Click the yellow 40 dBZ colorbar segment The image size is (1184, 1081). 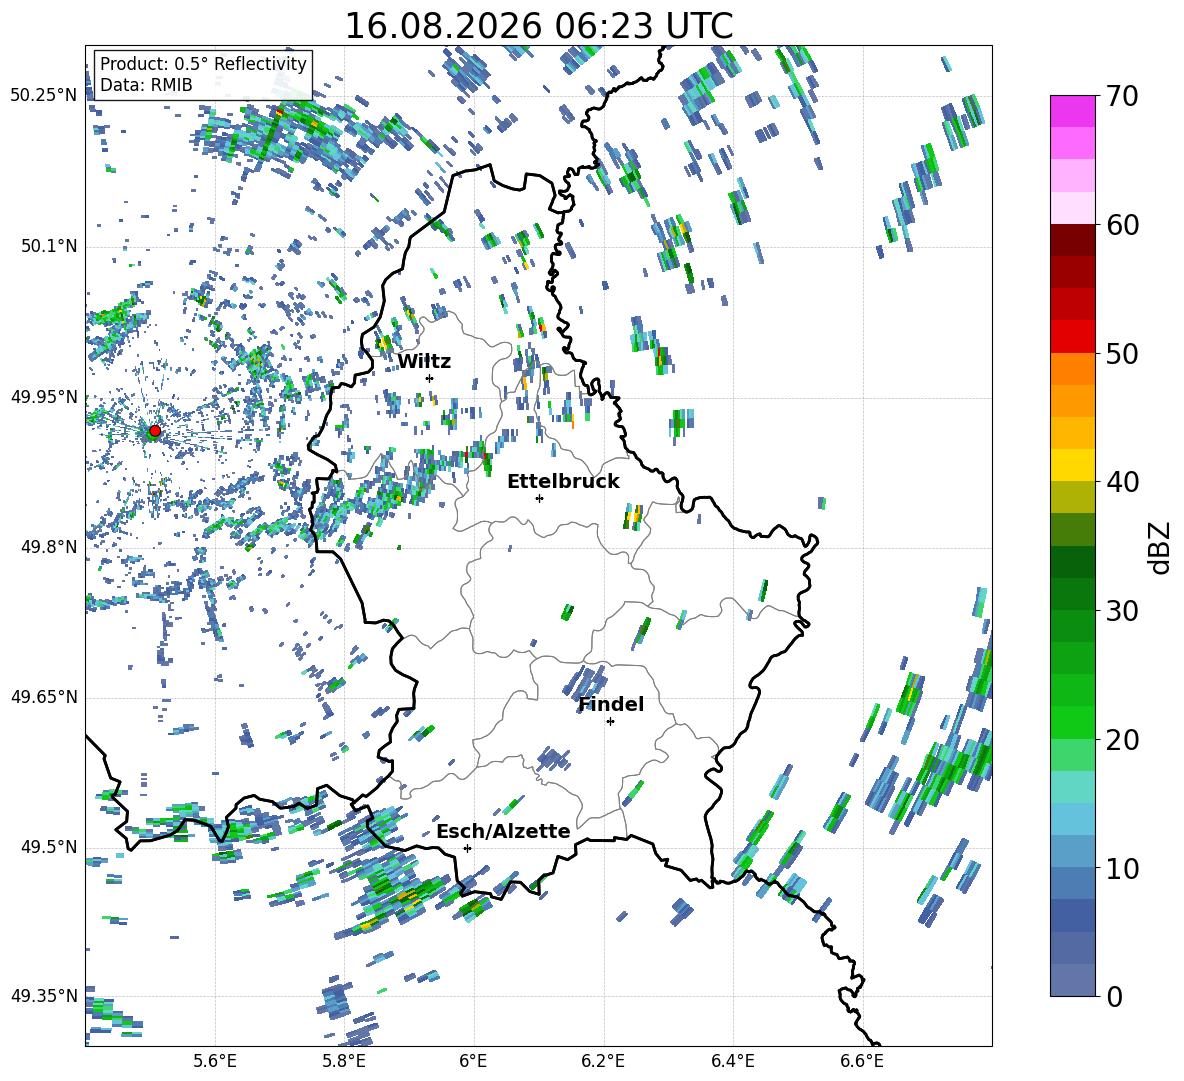[x=1072, y=465]
